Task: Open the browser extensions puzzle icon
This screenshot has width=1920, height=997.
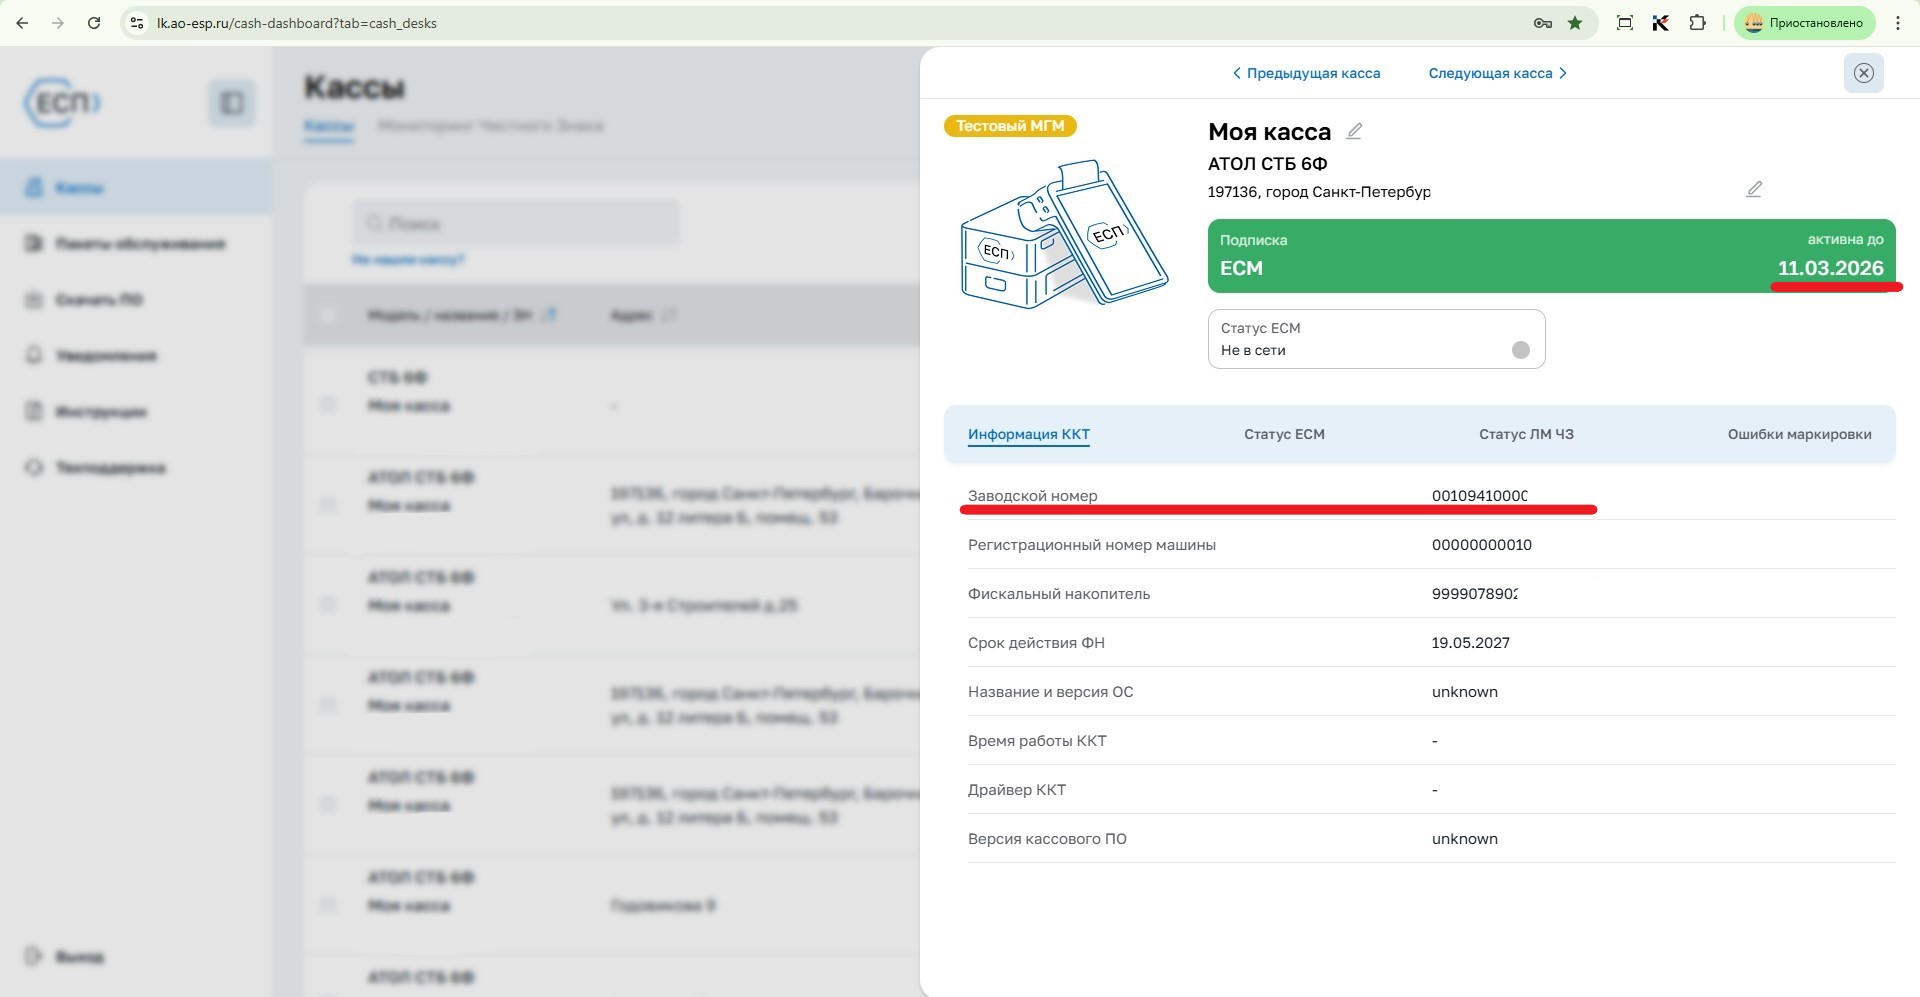Action: pyautogui.click(x=1697, y=23)
